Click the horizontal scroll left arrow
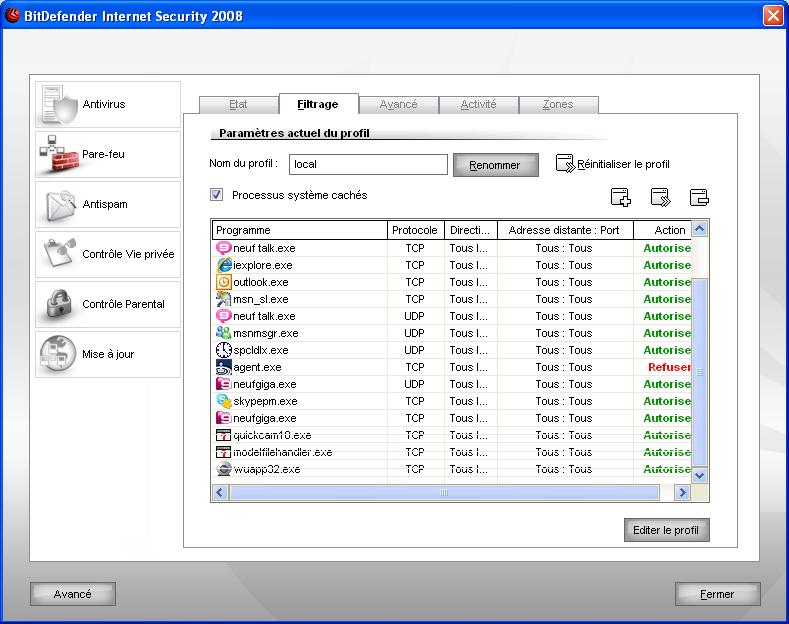 point(220,492)
